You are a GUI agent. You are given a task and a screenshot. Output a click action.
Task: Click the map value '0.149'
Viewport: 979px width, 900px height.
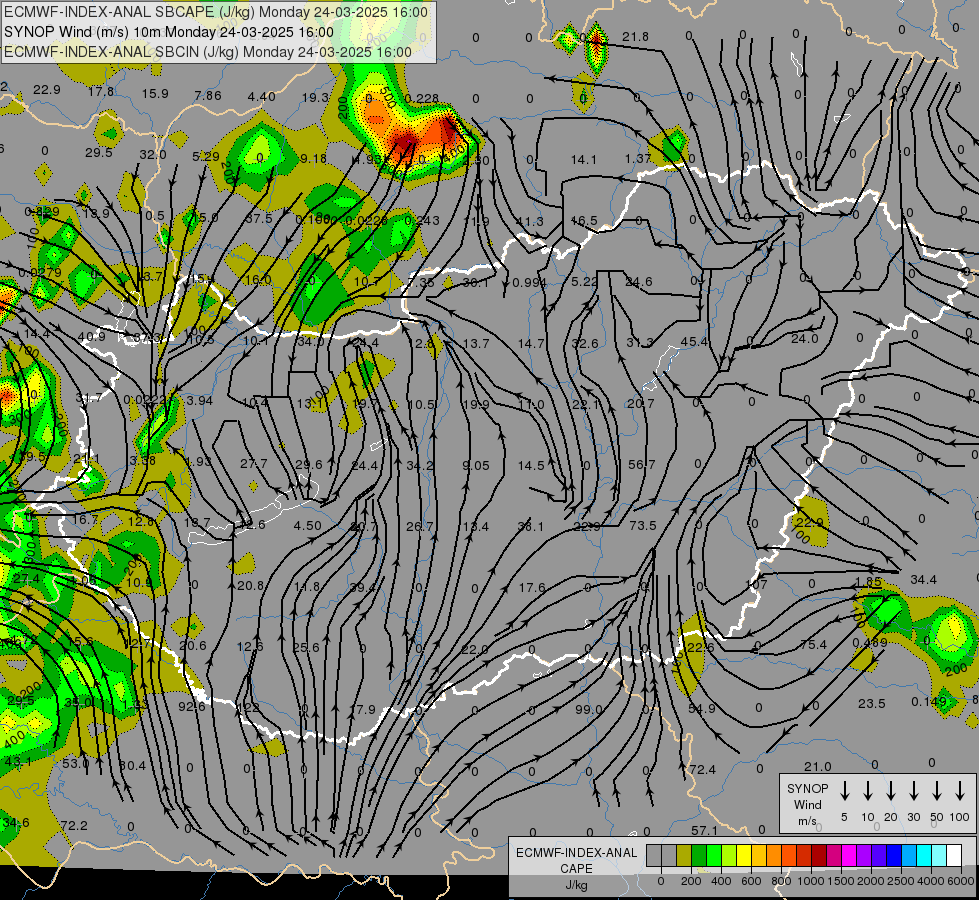[928, 701]
